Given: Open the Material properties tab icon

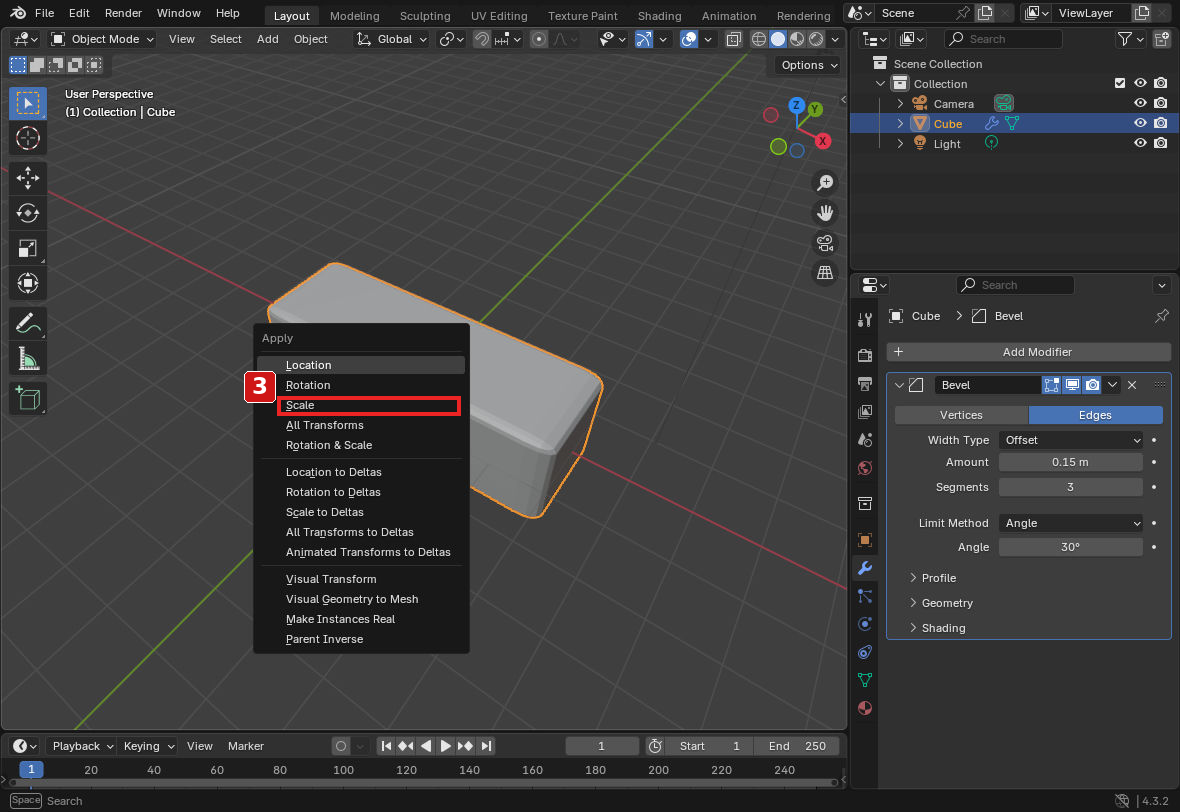Looking at the screenshot, I should pos(865,708).
